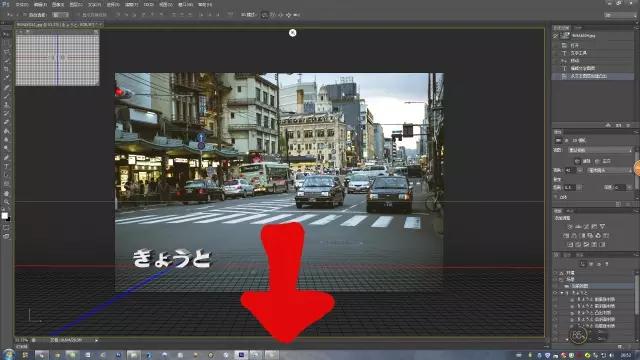Click the Rotate 3D object mode icon
Viewport: 640px width, 360px height.
tap(264, 15)
